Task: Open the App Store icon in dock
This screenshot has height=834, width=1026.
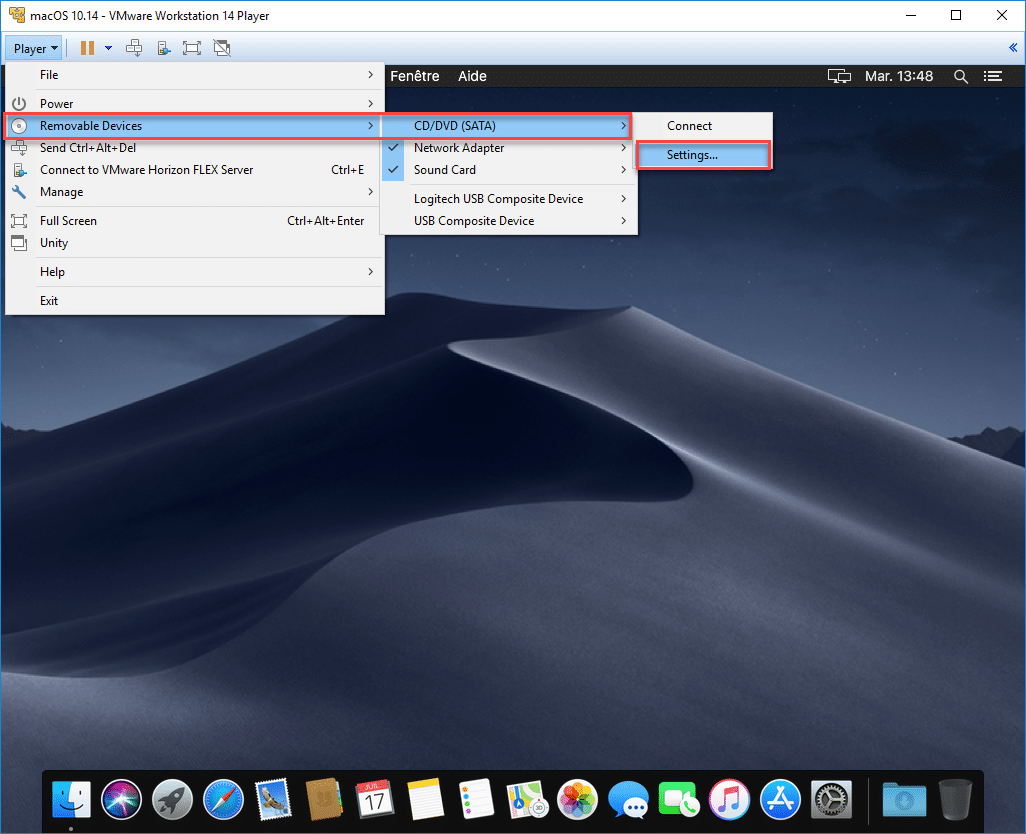Action: coord(780,799)
